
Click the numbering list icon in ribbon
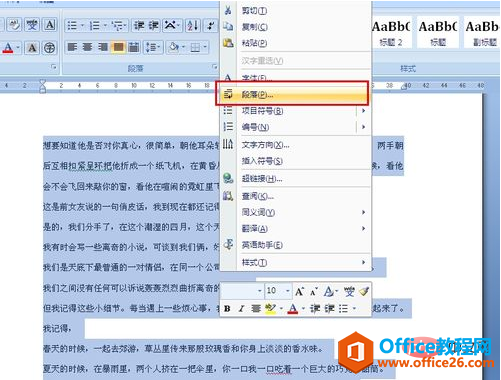point(95,25)
